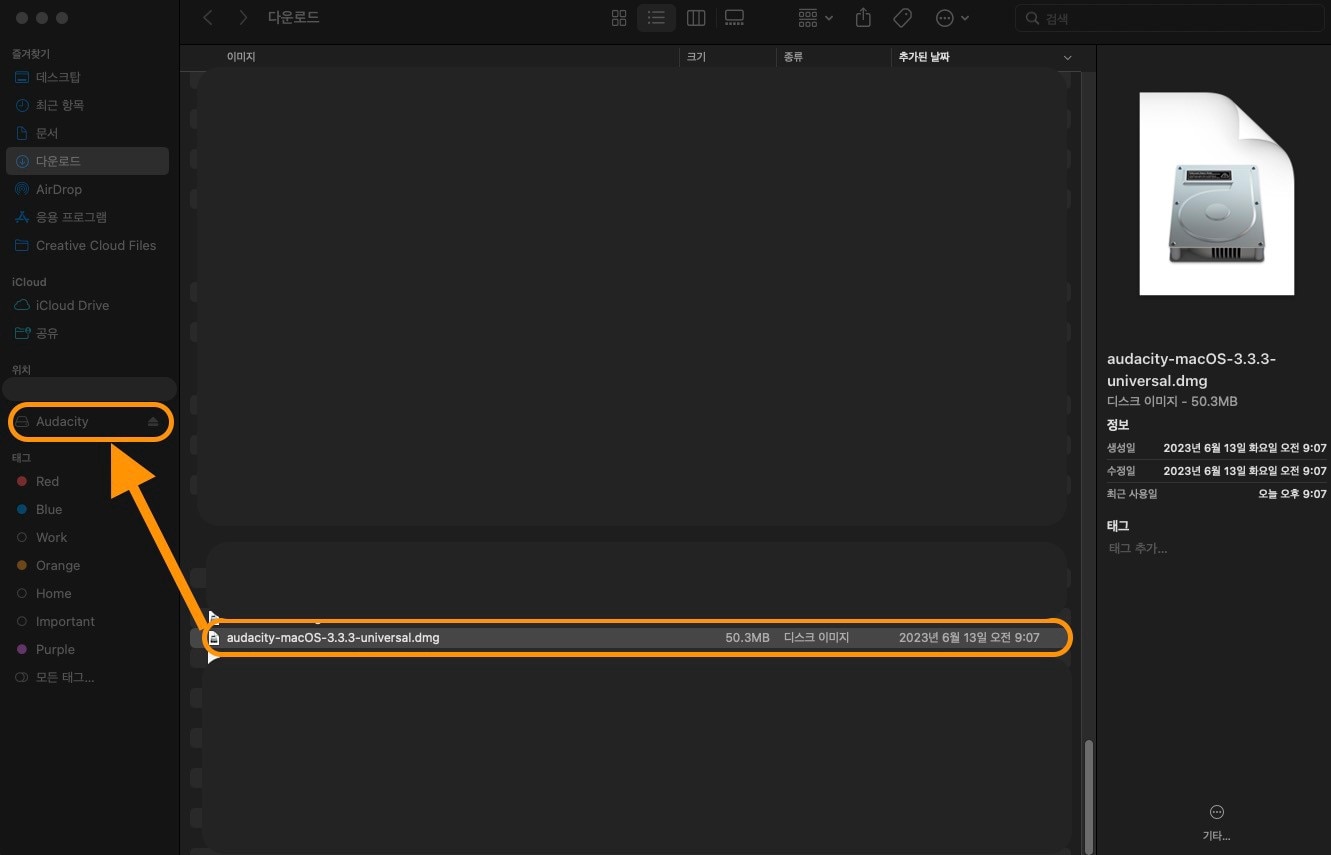Switch to gallery view in the toolbar
Screen dimensions: 1331x855
(735, 18)
